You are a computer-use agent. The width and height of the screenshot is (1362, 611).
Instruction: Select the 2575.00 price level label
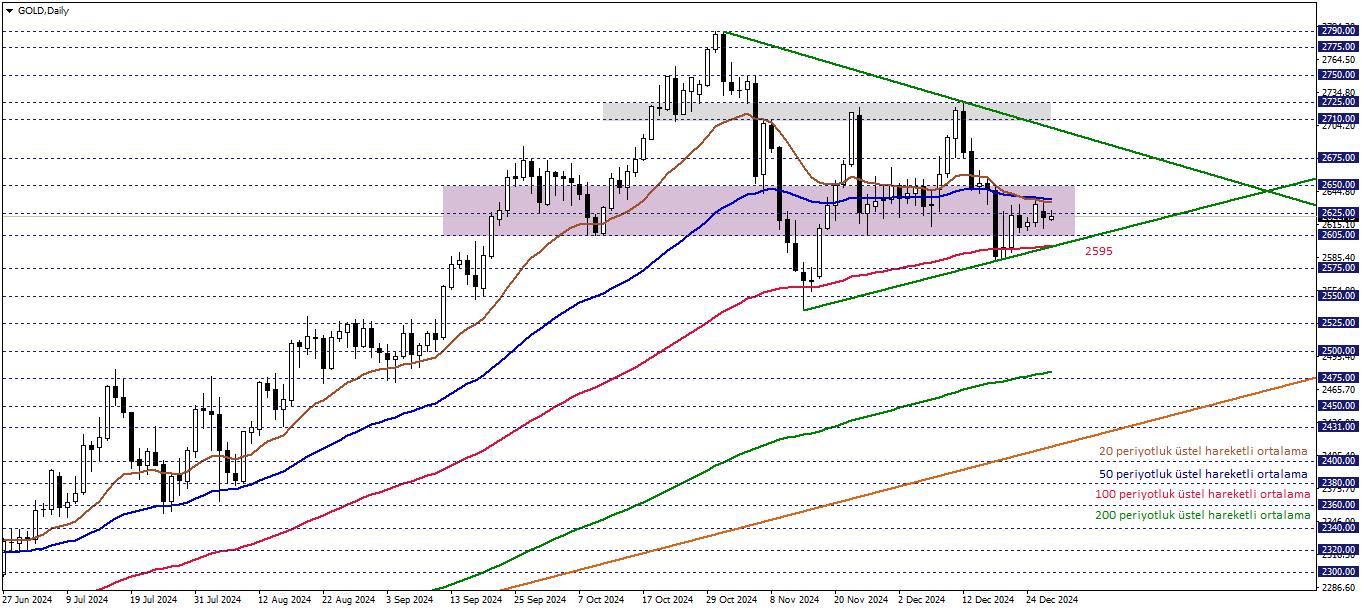coord(1338,267)
